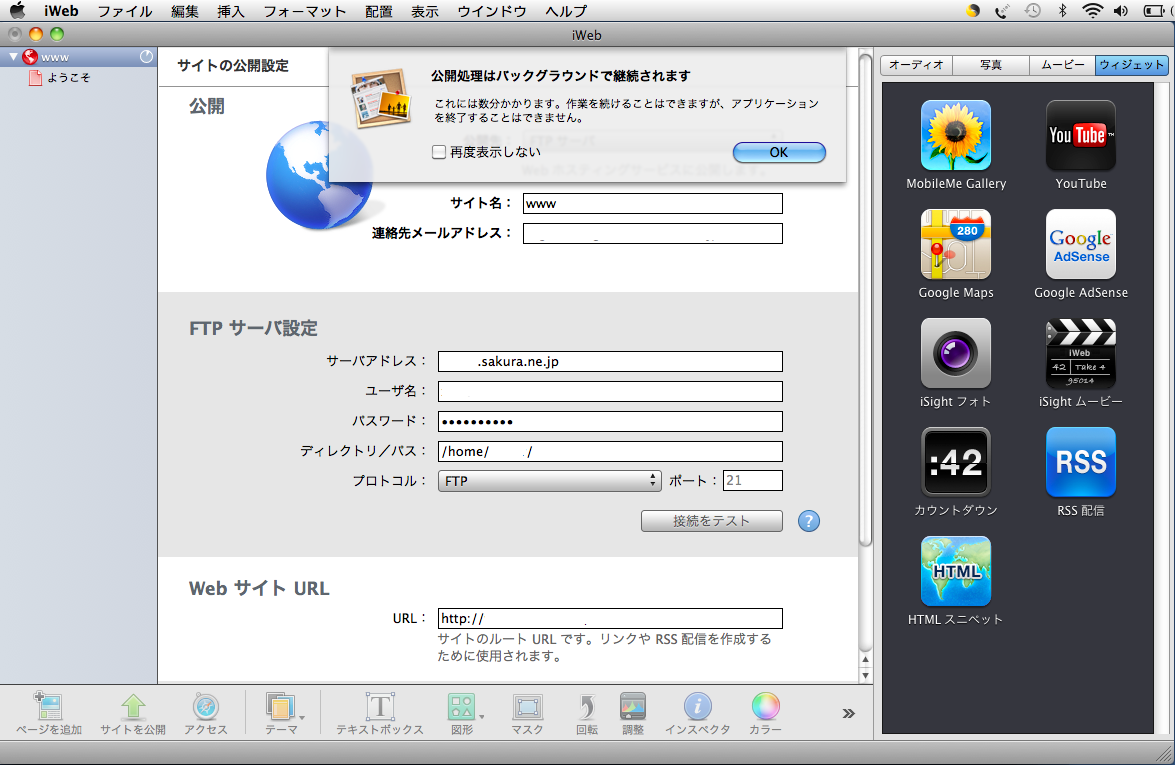Open the テーマ toolbar dropdown
The width and height of the screenshot is (1175, 765).
click(x=282, y=708)
